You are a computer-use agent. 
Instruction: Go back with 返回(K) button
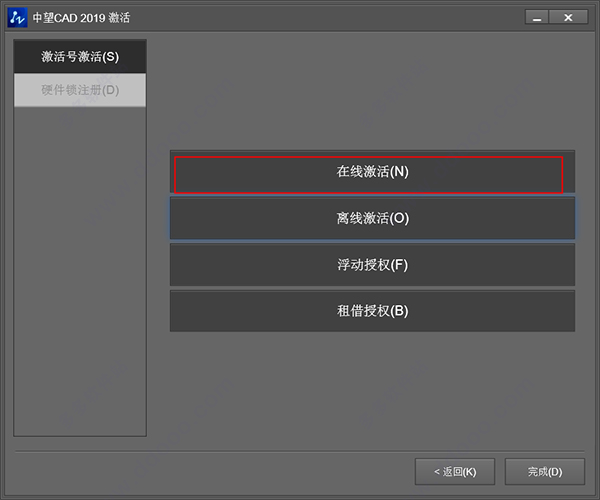click(x=455, y=472)
